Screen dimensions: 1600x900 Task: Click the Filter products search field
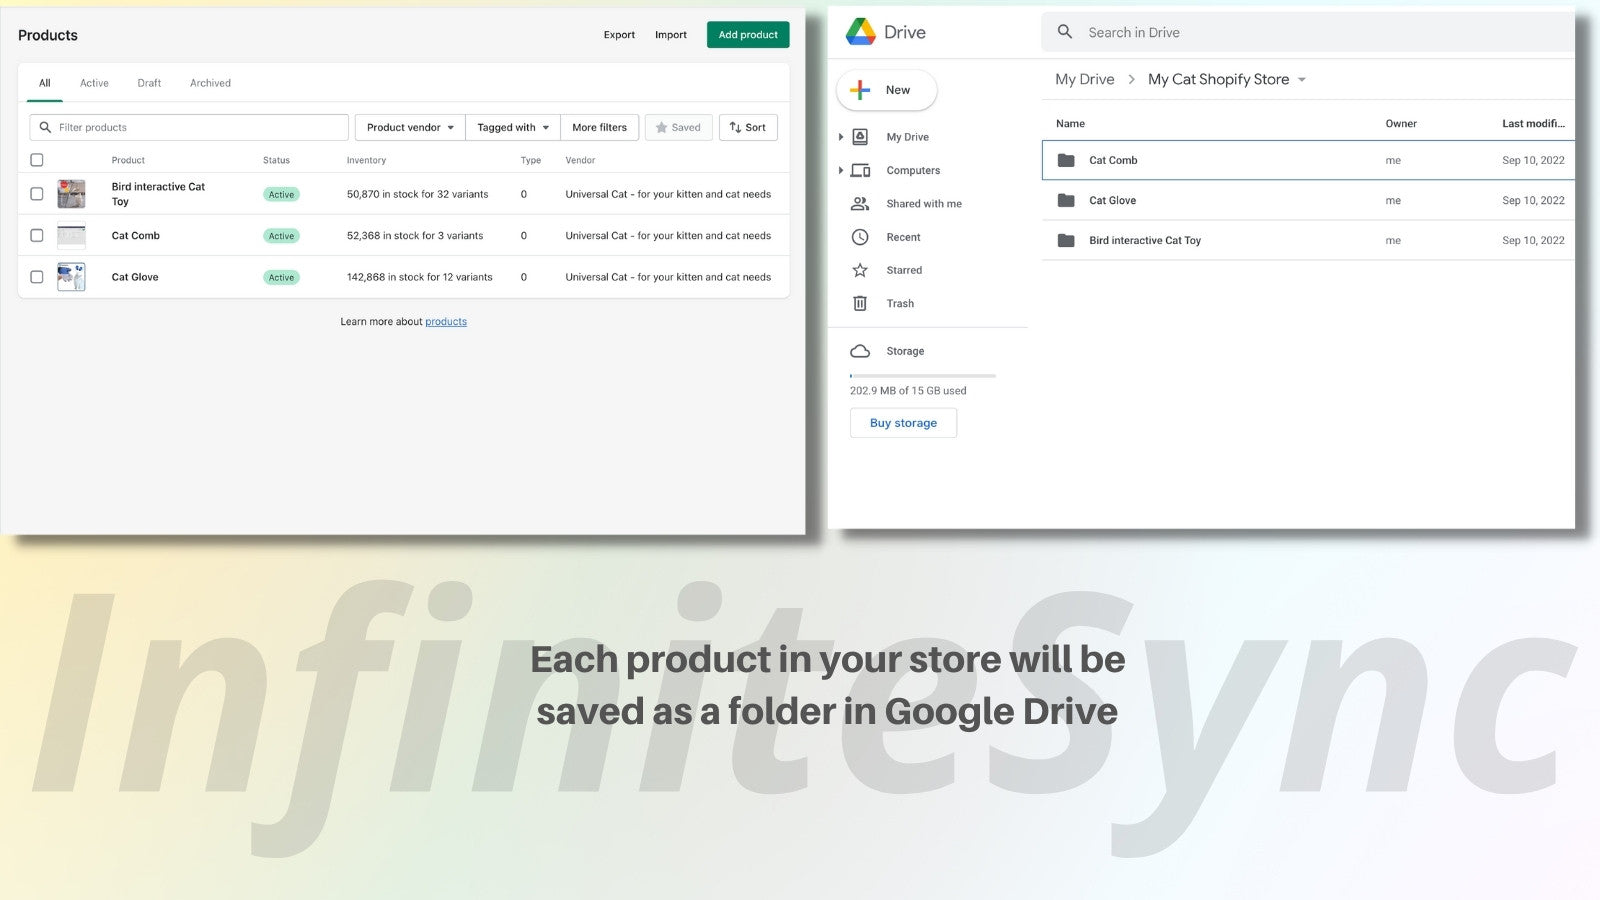pos(190,127)
